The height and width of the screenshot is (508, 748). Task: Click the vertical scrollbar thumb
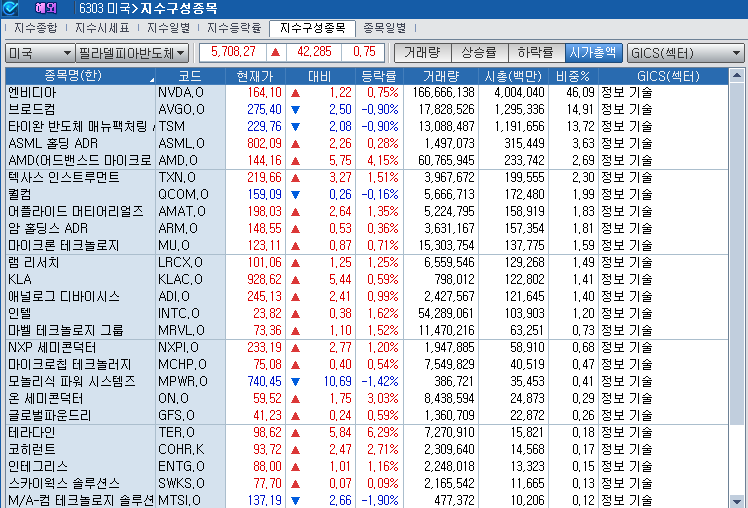(737, 254)
